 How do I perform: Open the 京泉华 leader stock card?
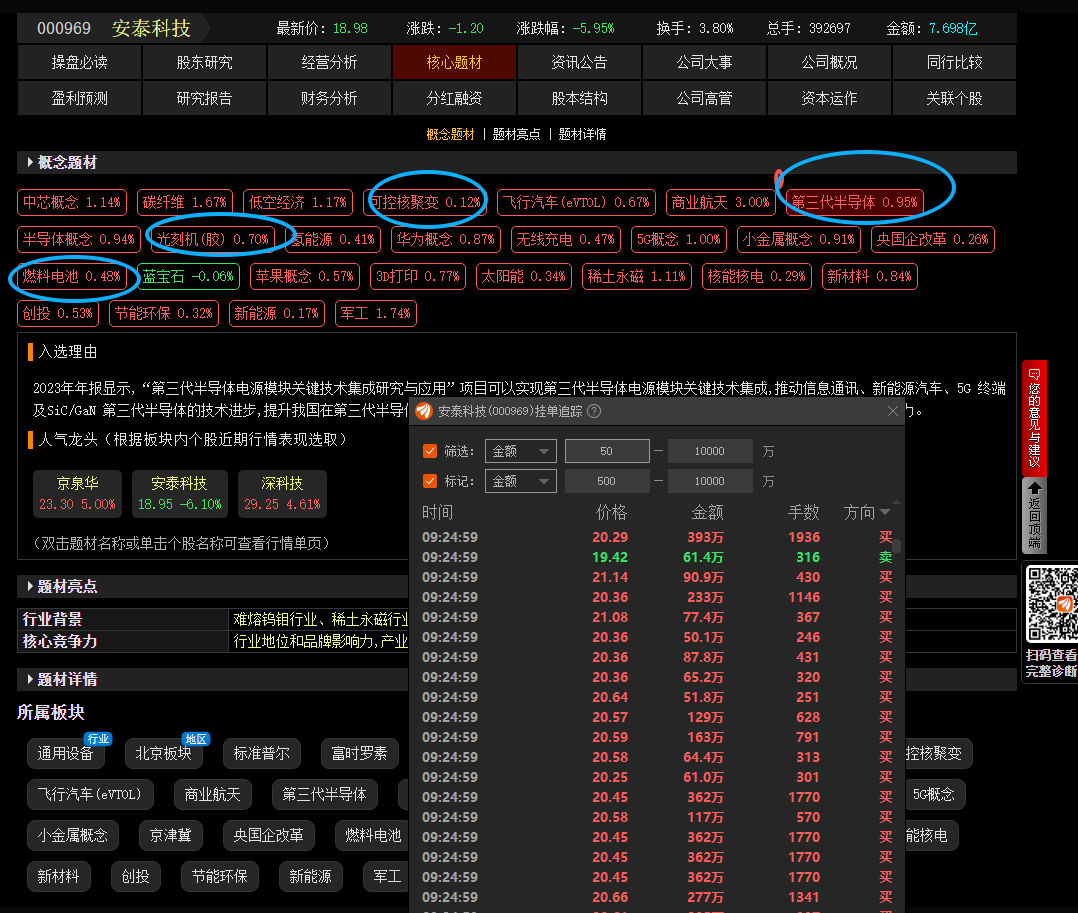78,494
